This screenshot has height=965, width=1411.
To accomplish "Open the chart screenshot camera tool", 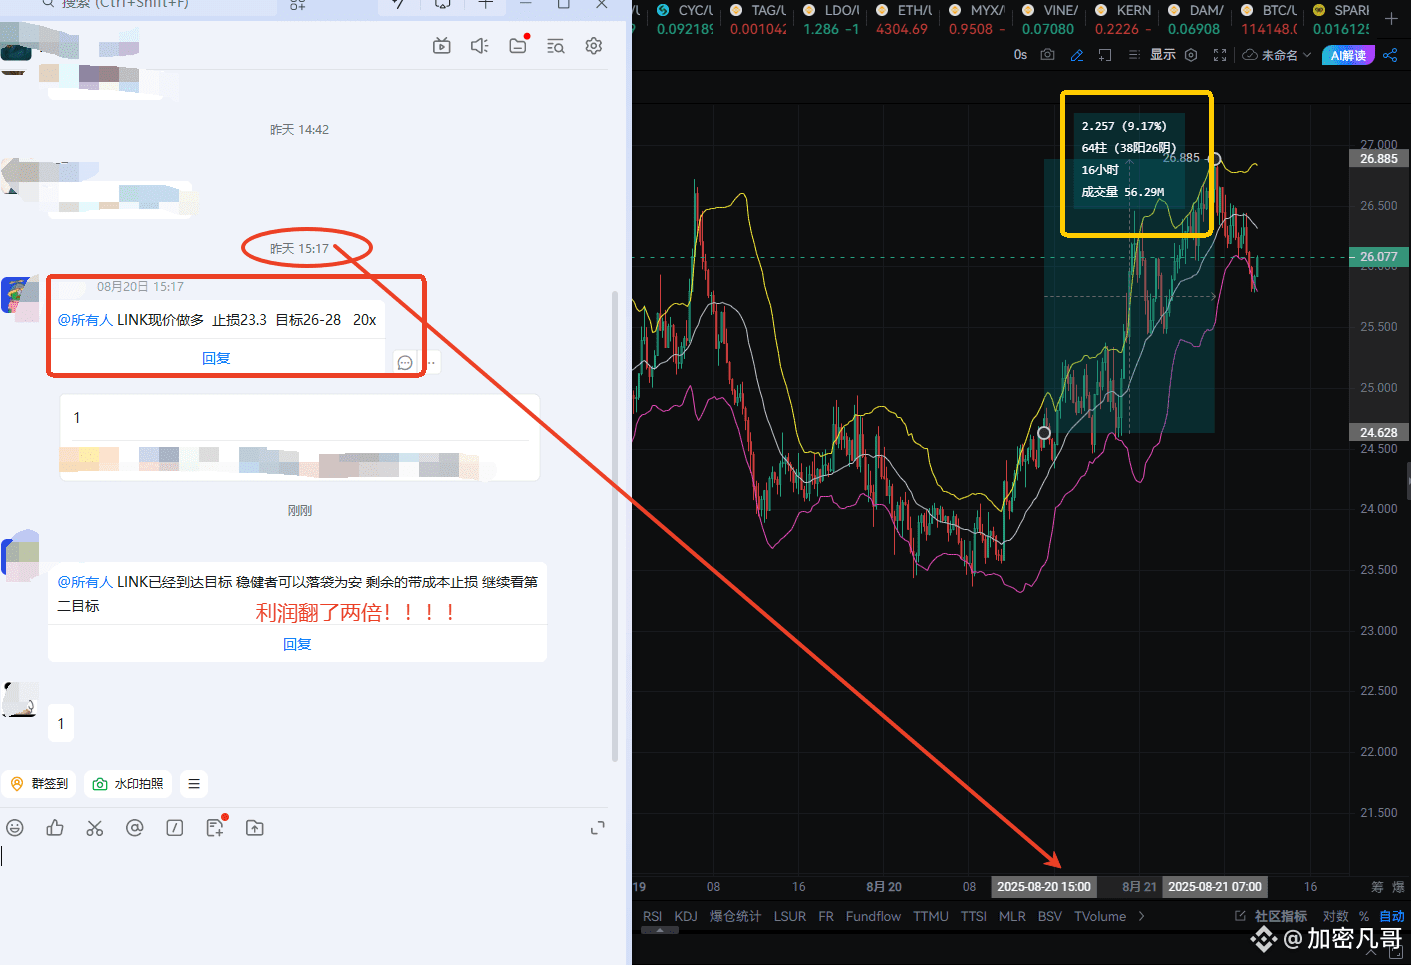I will [x=1047, y=55].
